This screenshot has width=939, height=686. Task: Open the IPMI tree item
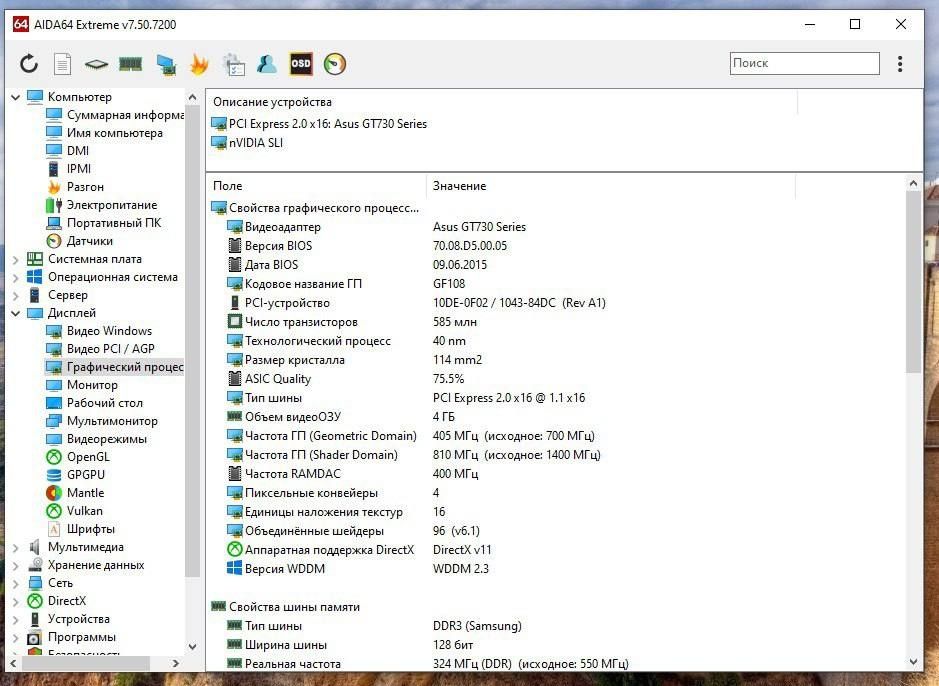[x=69, y=168]
